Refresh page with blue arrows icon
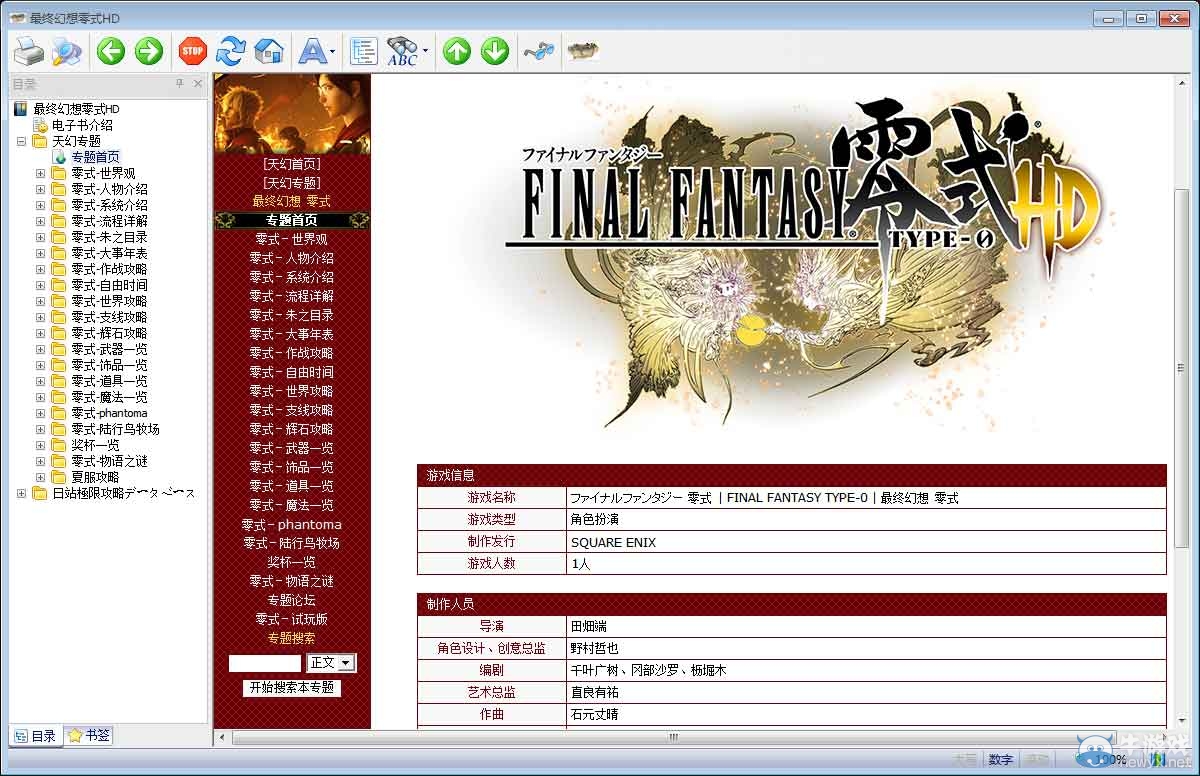 [231, 50]
